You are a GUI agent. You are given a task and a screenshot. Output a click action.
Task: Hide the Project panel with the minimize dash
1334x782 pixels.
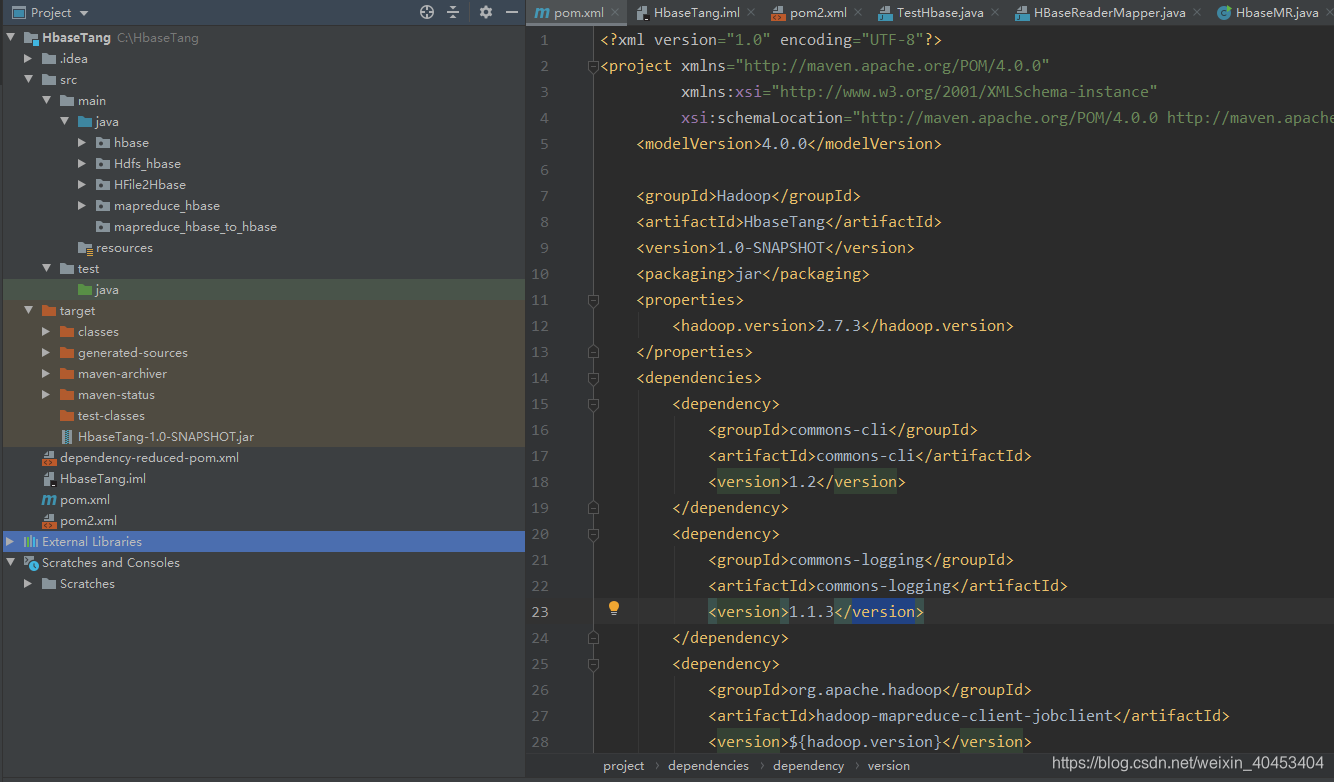pos(512,12)
